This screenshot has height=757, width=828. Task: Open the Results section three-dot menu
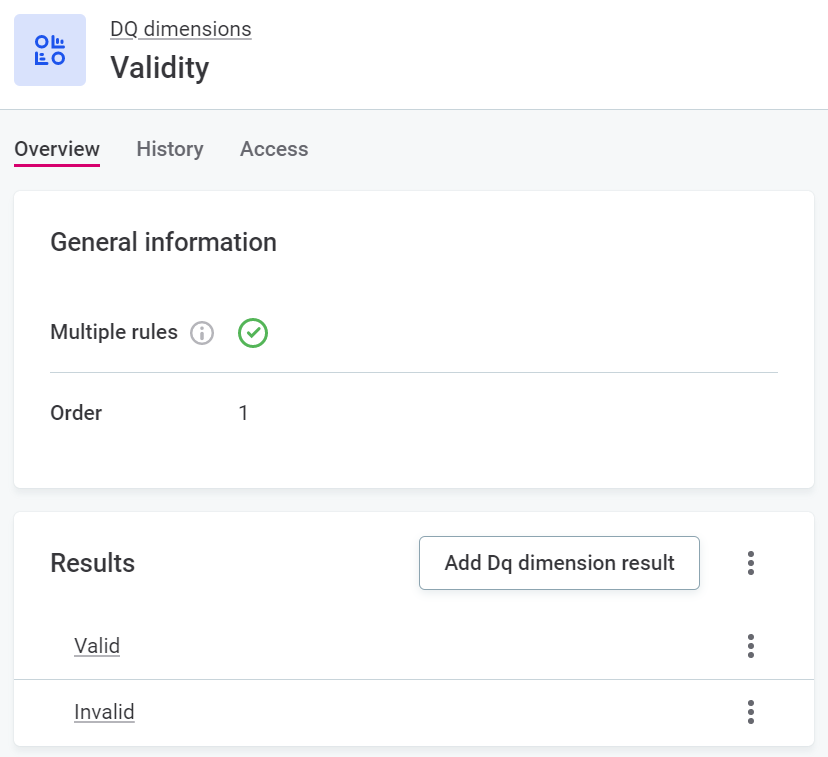[x=750, y=563]
